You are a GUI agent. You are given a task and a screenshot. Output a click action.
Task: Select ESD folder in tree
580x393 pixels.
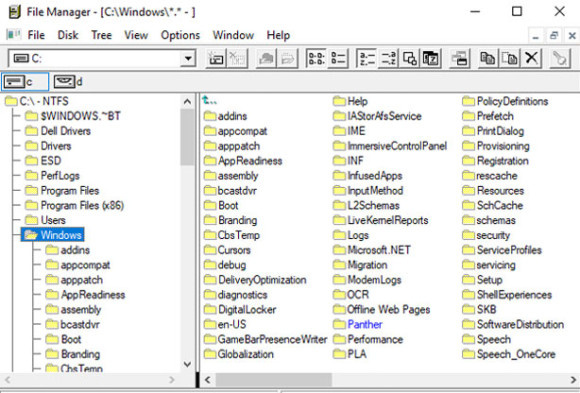pos(43,161)
